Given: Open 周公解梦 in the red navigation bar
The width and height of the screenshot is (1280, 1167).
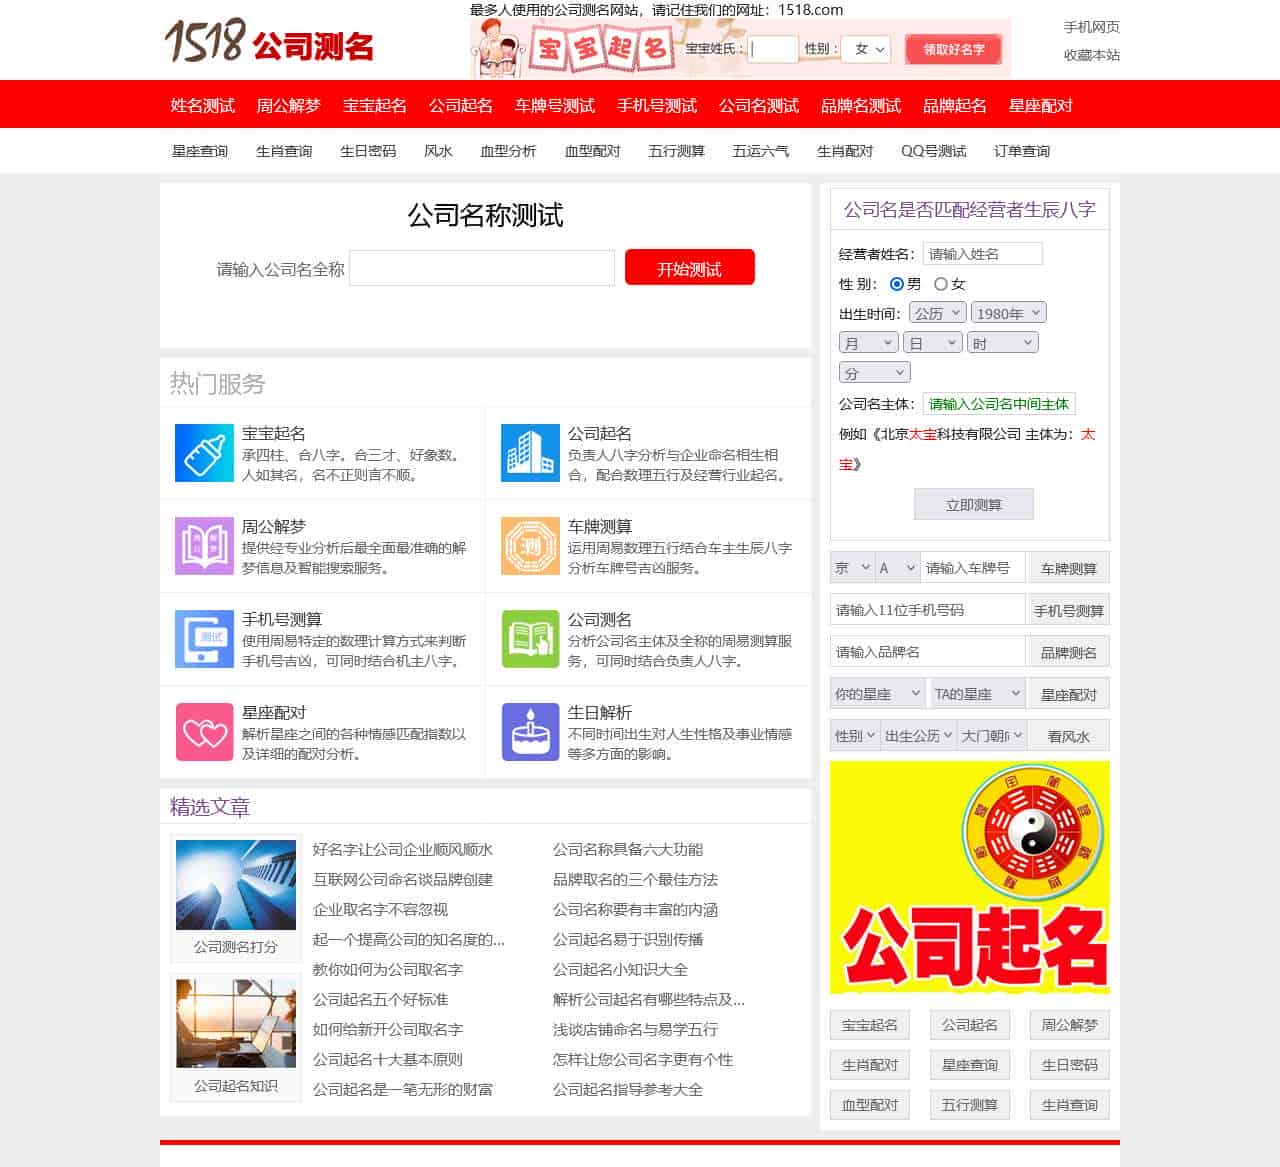Looking at the screenshot, I should pyautogui.click(x=288, y=105).
